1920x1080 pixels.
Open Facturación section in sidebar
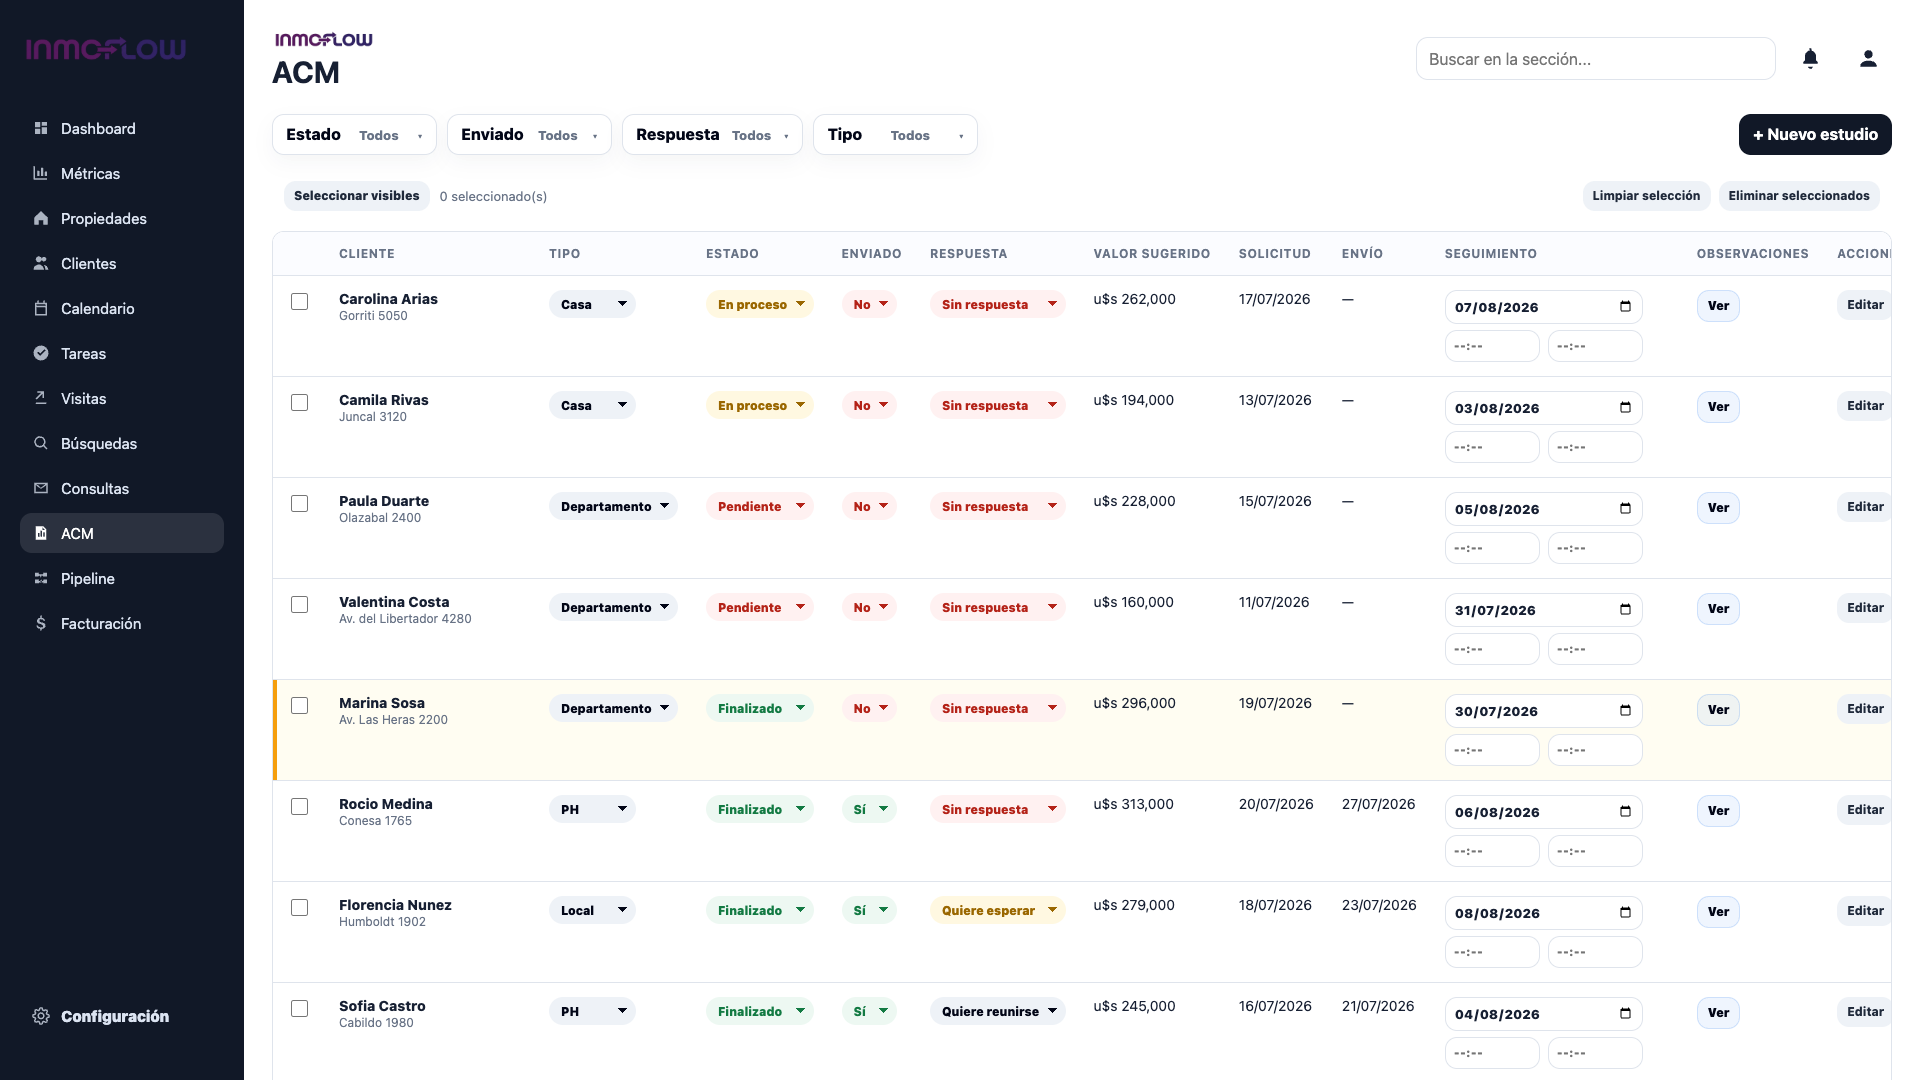[122, 623]
